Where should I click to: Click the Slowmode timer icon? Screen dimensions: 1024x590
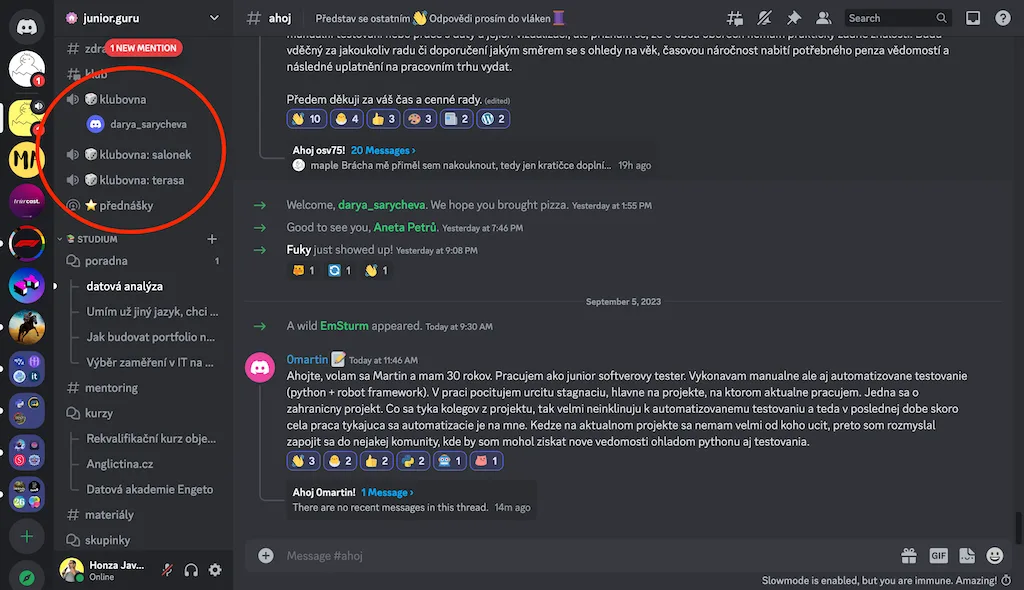1006,581
